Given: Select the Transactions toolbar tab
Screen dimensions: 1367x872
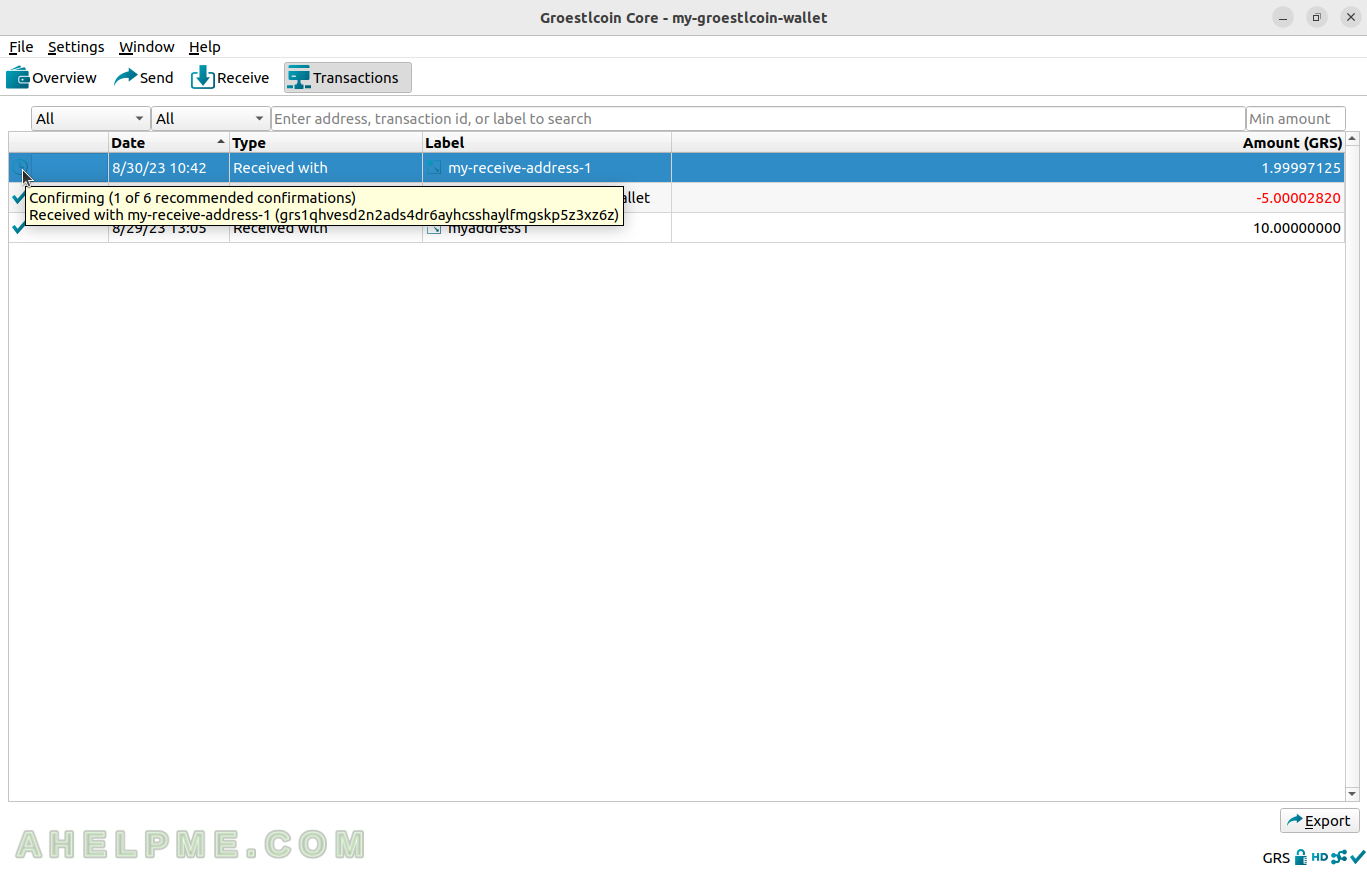Looking at the screenshot, I should click(x=347, y=78).
